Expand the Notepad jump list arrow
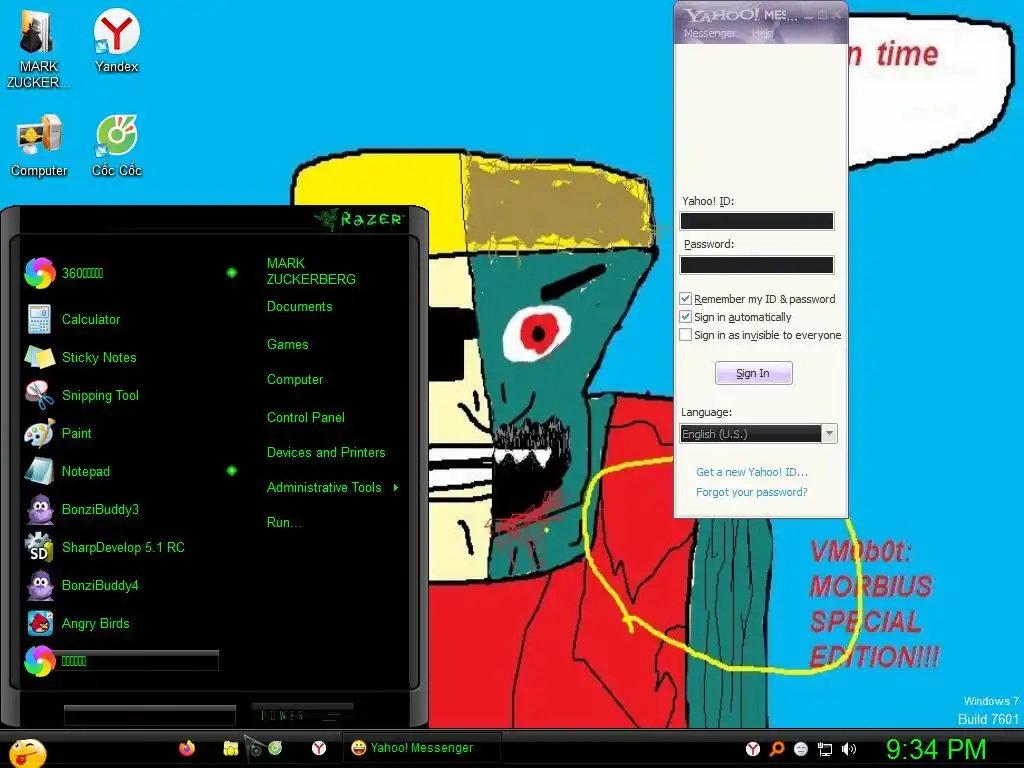Screen dimensions: 1024x768 tap(232, 471)
